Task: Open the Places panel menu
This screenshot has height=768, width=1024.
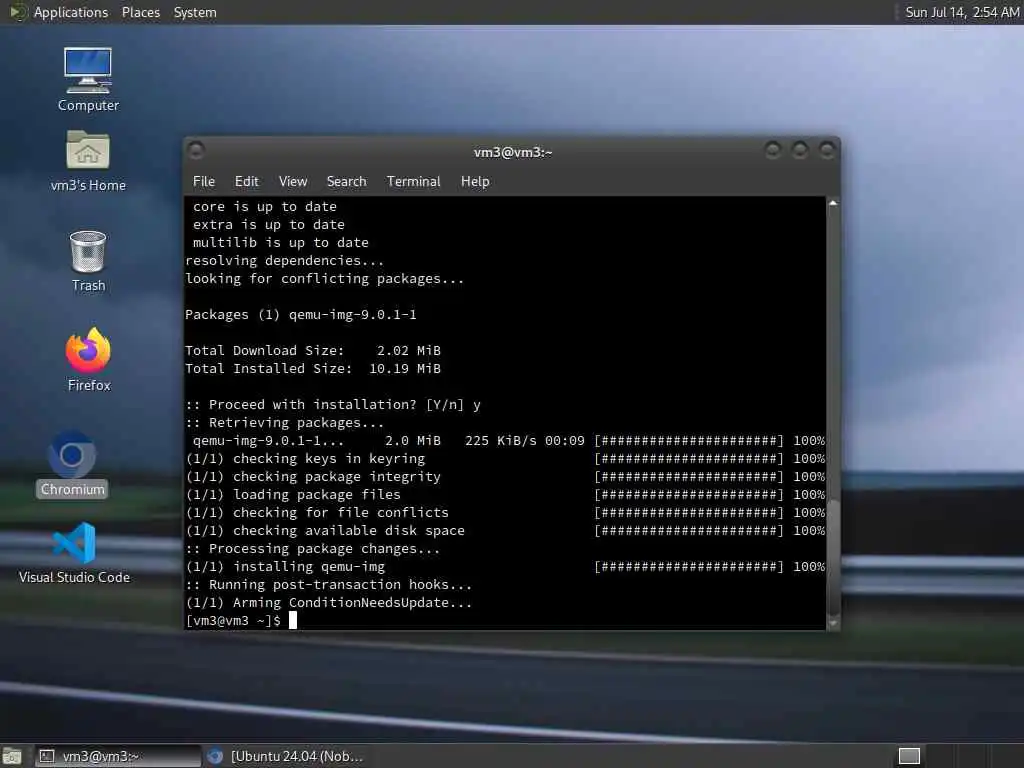Action: [x=140, y=12]
